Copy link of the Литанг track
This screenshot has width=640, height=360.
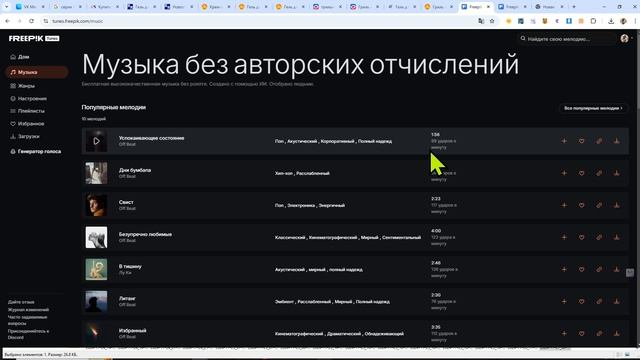599,302
